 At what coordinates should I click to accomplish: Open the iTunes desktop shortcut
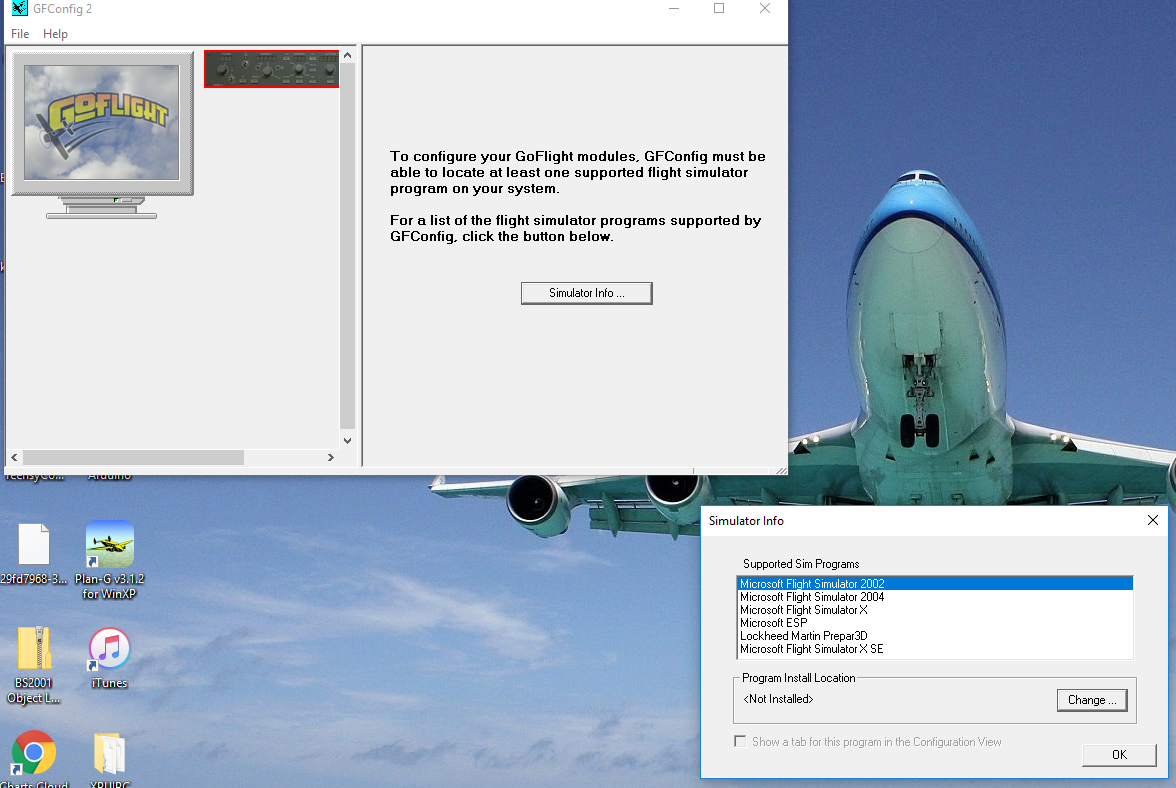(x=110, y=650)
